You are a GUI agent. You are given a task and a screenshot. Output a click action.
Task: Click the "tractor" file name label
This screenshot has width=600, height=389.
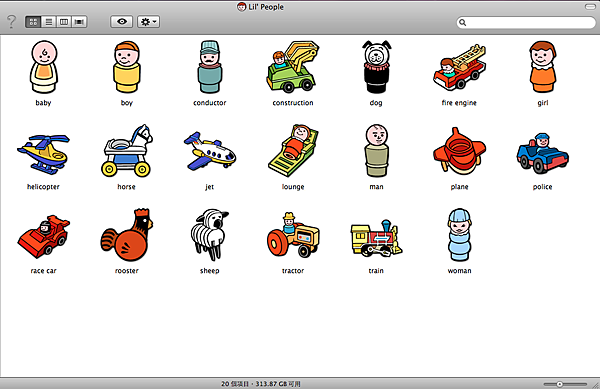(x=293, y=271)
